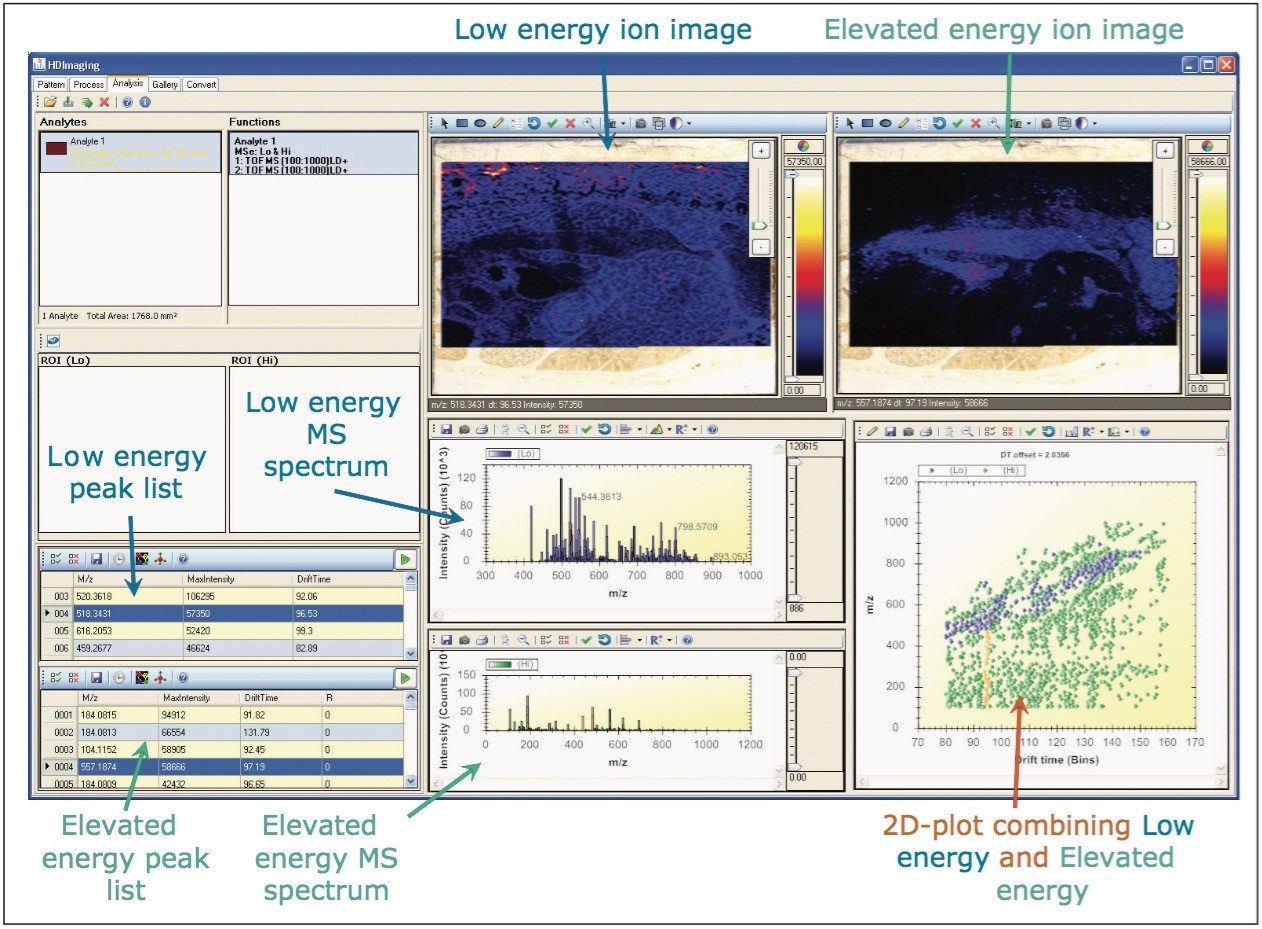
Task: Open the print icon on the spectrum toolbar
Action: point(483,430)
